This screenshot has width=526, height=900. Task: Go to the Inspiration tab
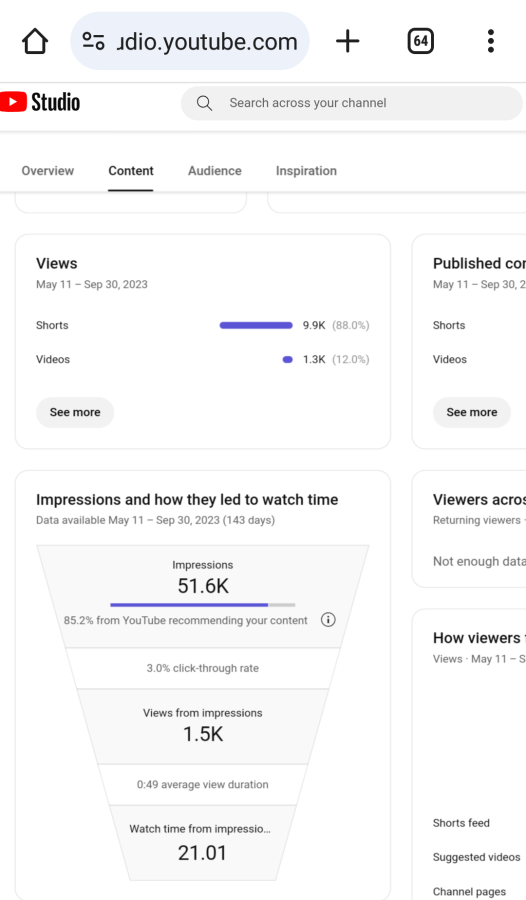tap(306, 171)
